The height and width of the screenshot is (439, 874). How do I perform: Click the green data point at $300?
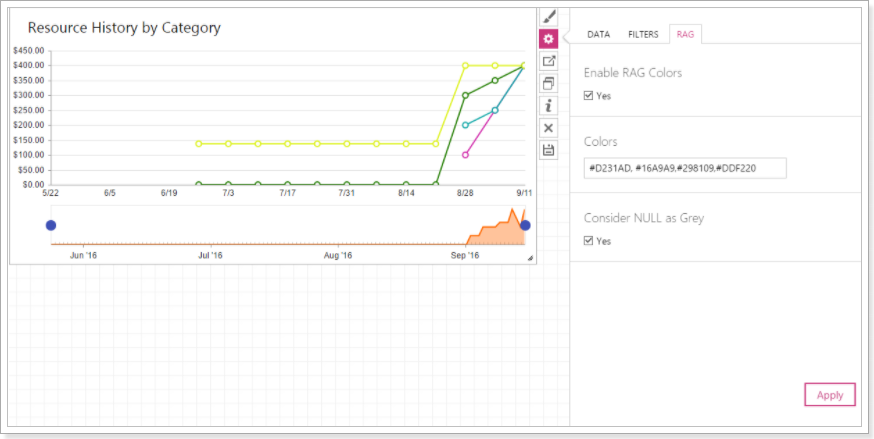click(x=465, y=95)
